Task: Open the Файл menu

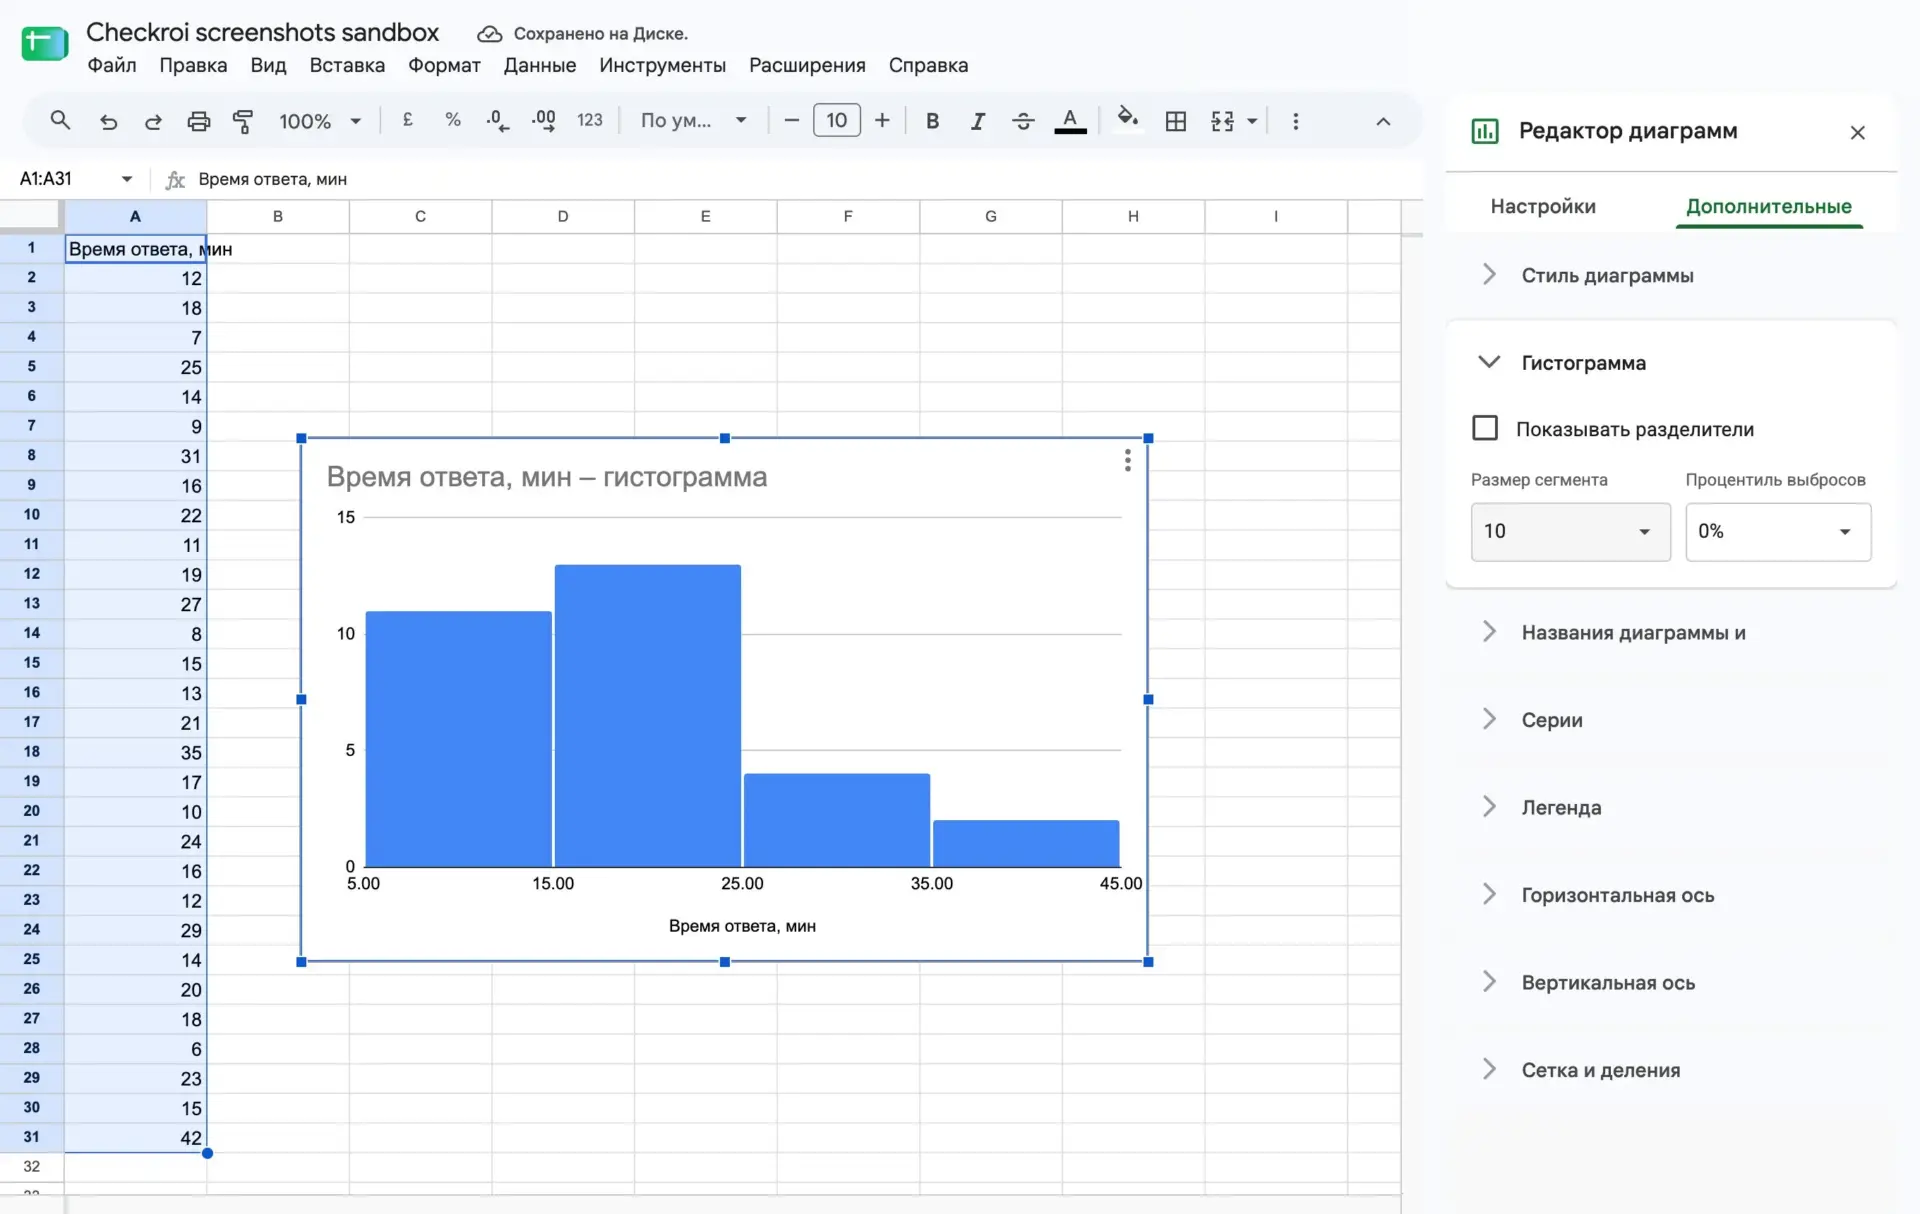Action: coord(112,65)
